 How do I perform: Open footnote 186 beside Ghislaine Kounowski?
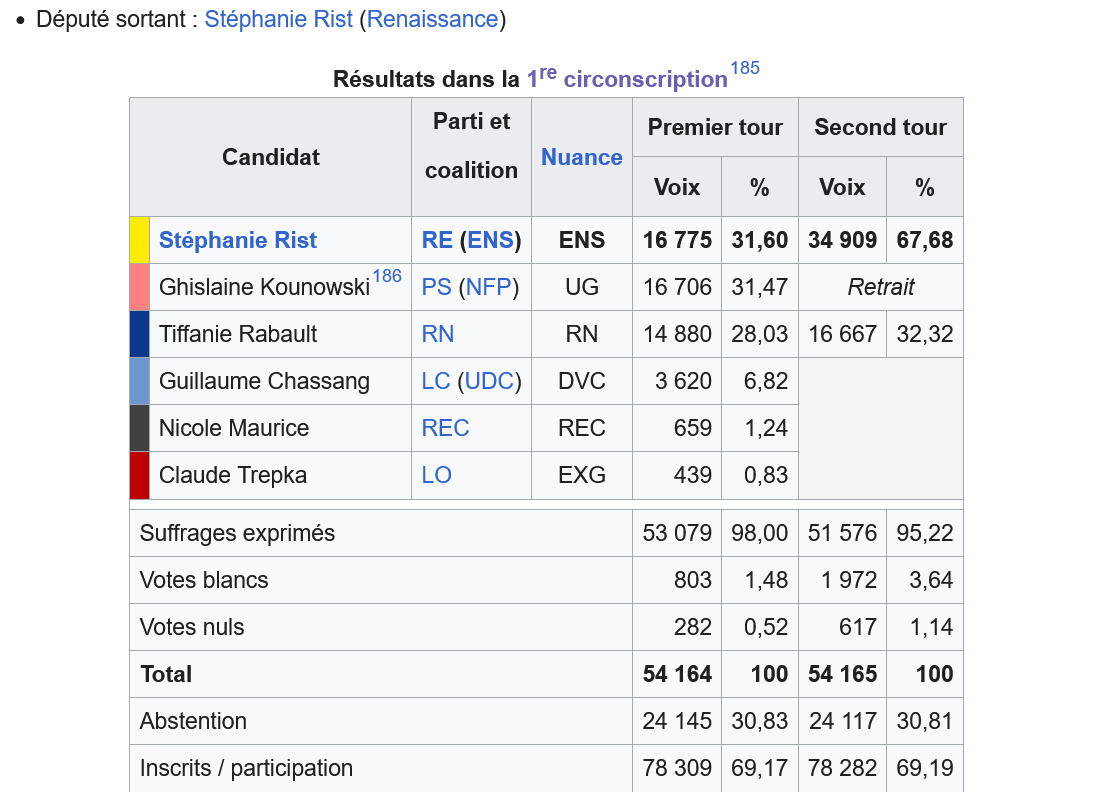click(x=387, y=275)
